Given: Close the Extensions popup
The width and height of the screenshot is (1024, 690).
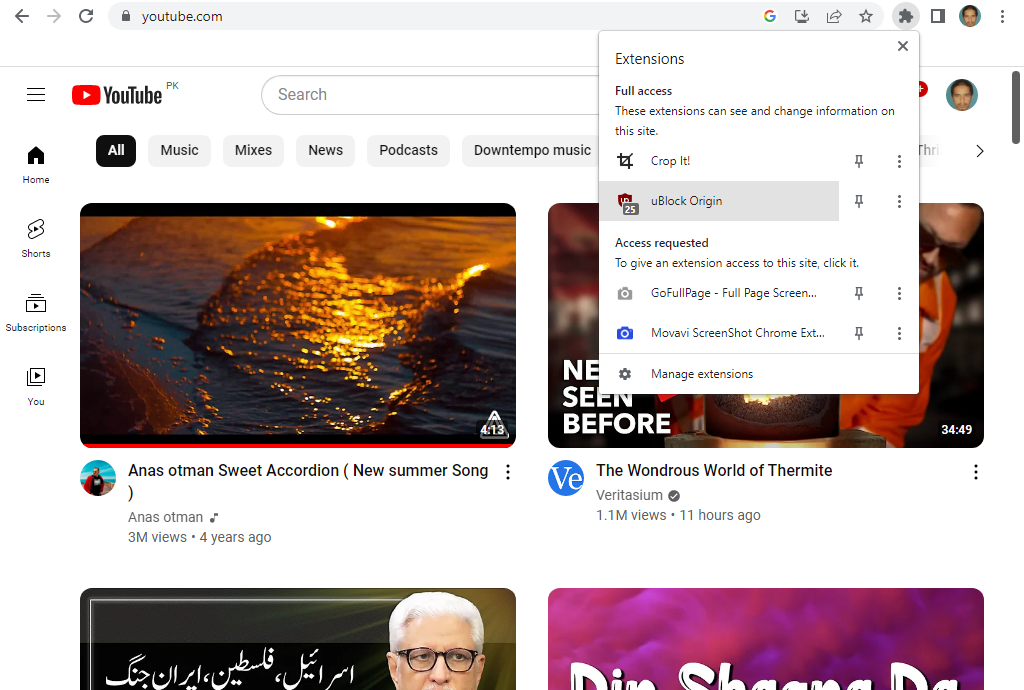Looking at the screenshot, I should coord(903,46).
